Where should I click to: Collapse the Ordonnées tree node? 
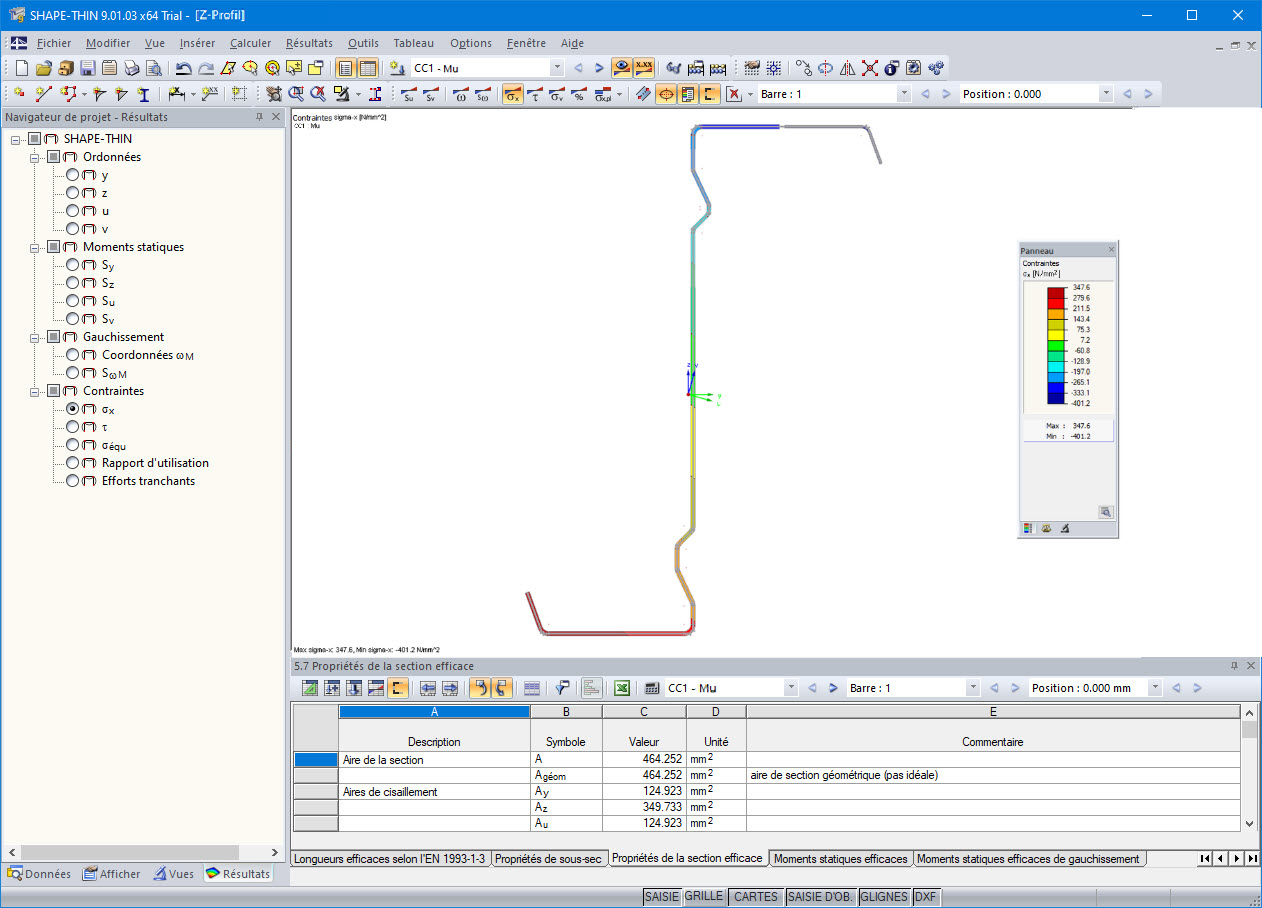click(35, 157)
